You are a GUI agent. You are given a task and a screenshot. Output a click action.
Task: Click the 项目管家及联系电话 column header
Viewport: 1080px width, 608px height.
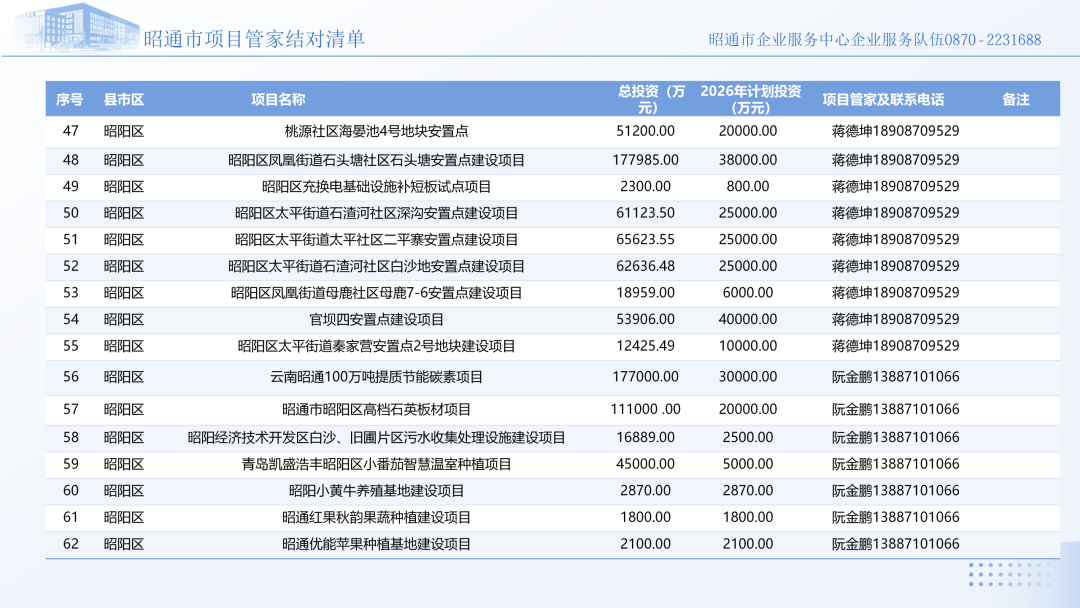coord(883,100)
